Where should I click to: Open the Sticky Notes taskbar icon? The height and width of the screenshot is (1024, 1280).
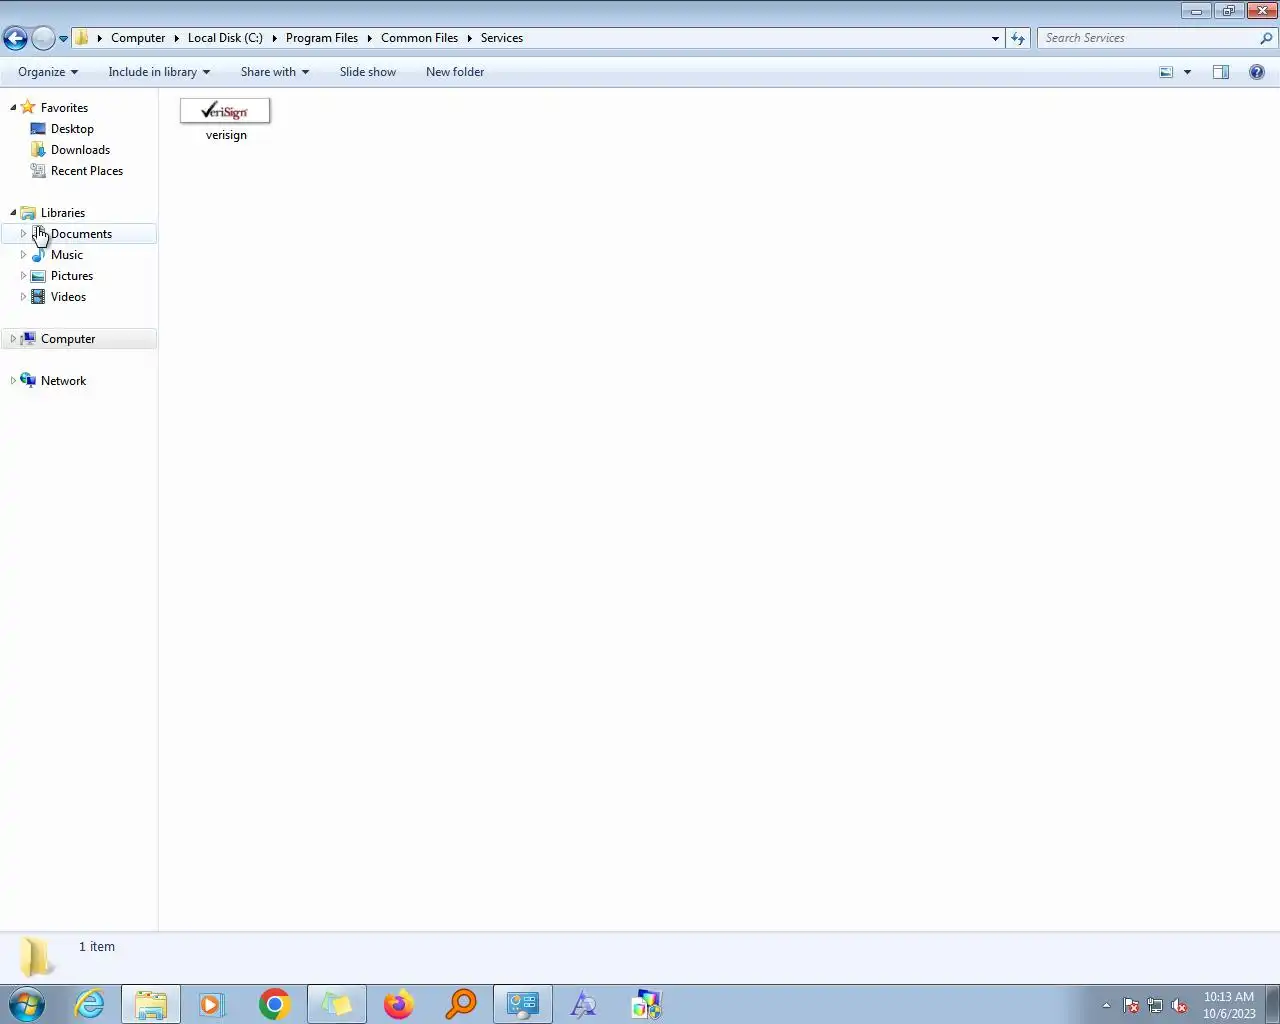coord(337,1004)
